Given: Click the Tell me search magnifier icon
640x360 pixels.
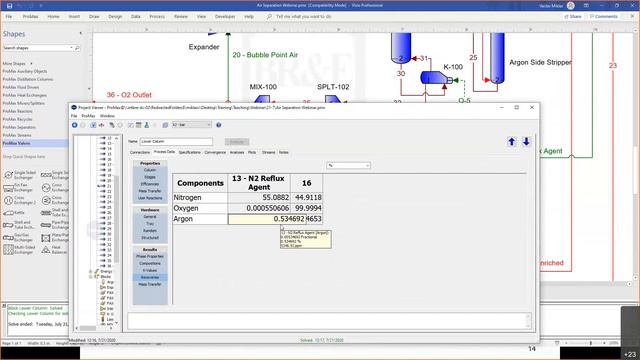Looking at the screenshot, I should click(x=269, y=16).
